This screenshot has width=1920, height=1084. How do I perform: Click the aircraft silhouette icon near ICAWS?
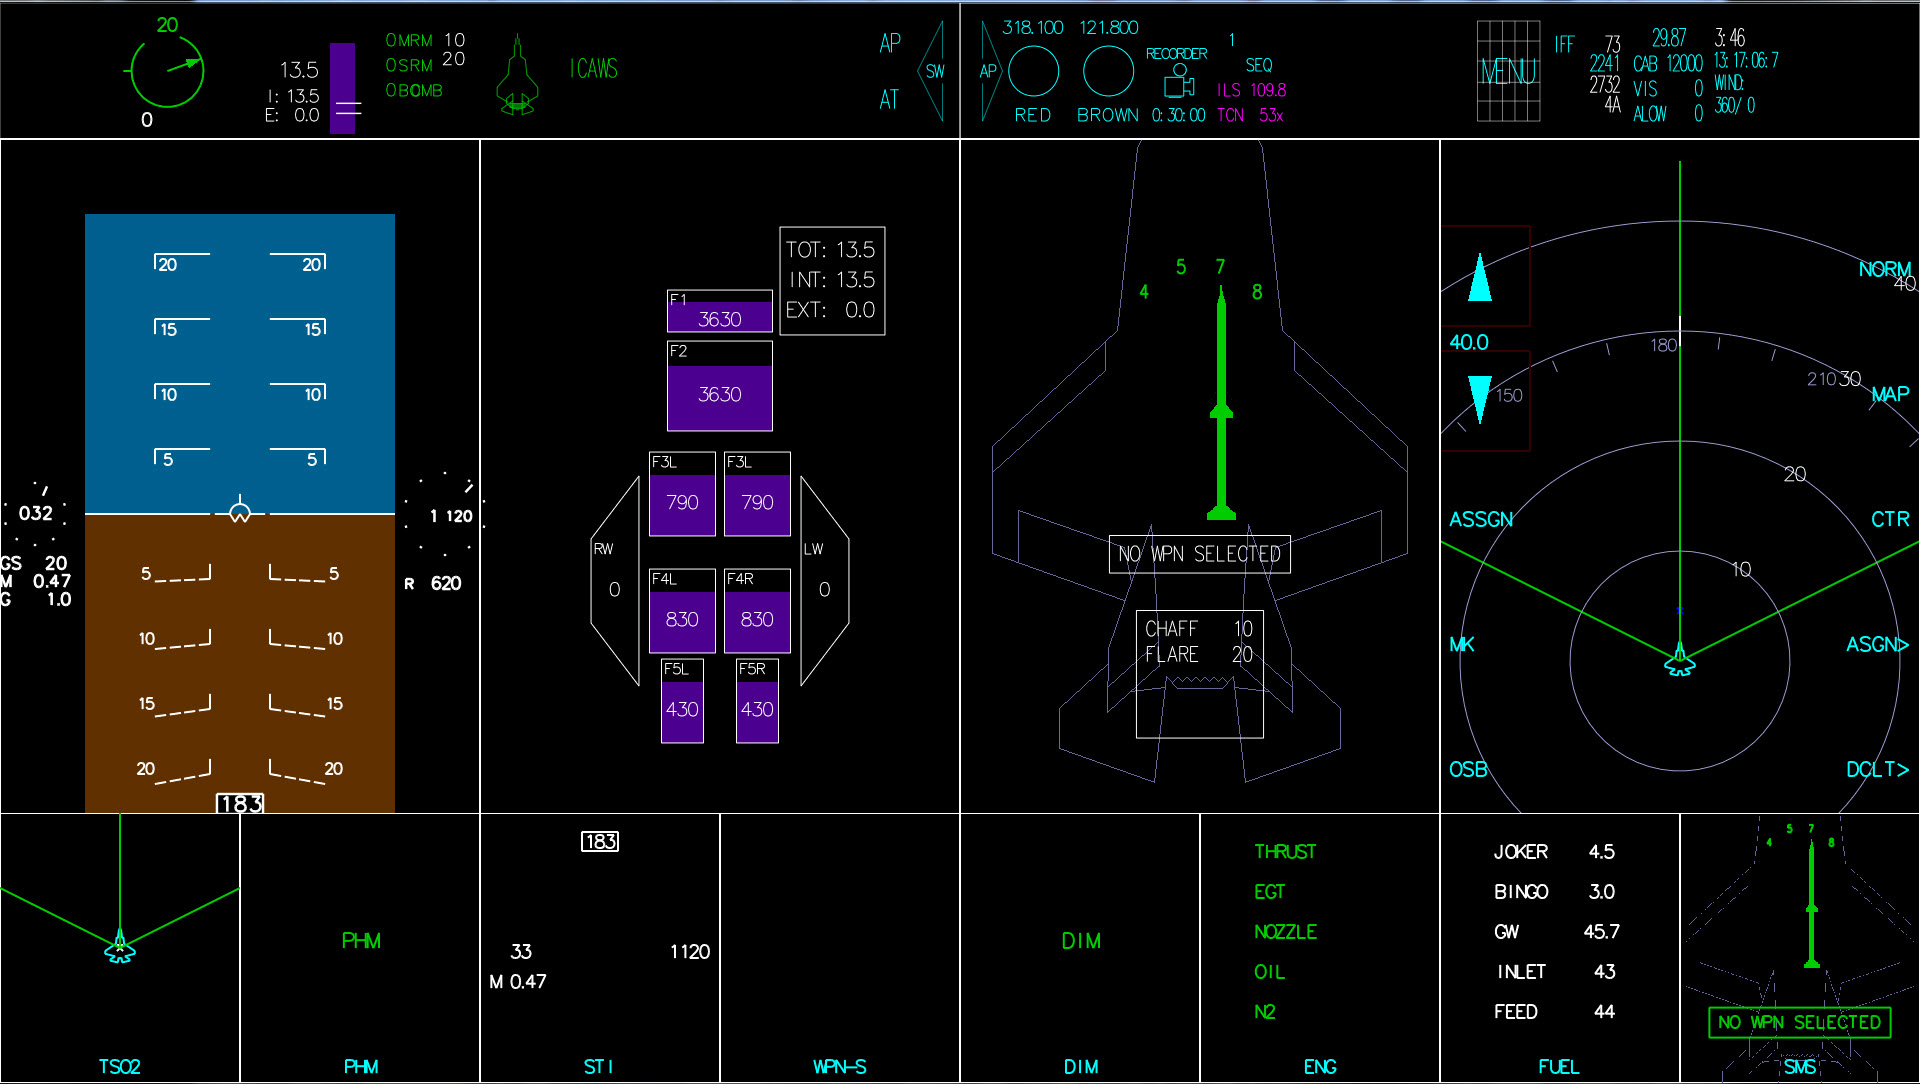click(x=517, y=76)
